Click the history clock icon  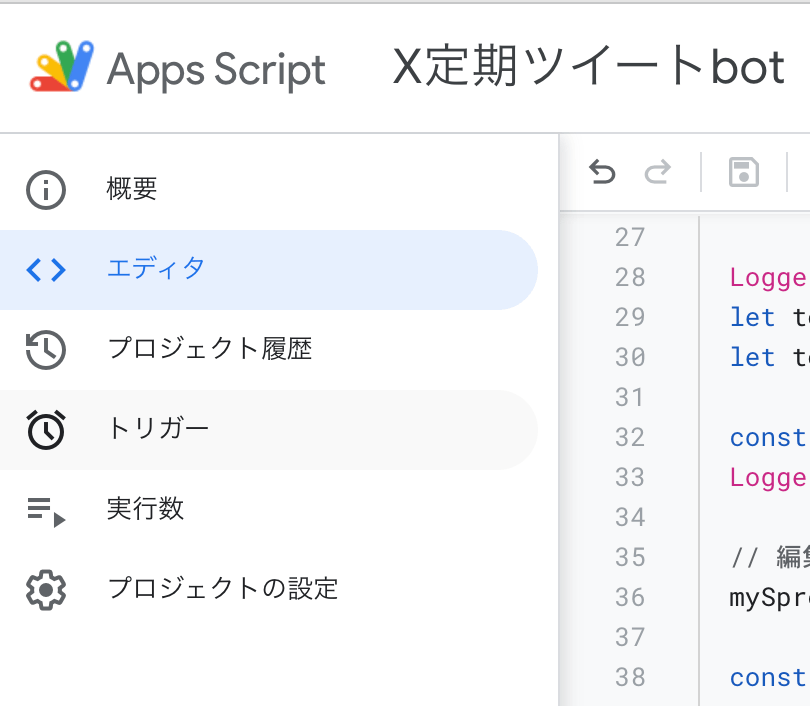tap(46, 350)
